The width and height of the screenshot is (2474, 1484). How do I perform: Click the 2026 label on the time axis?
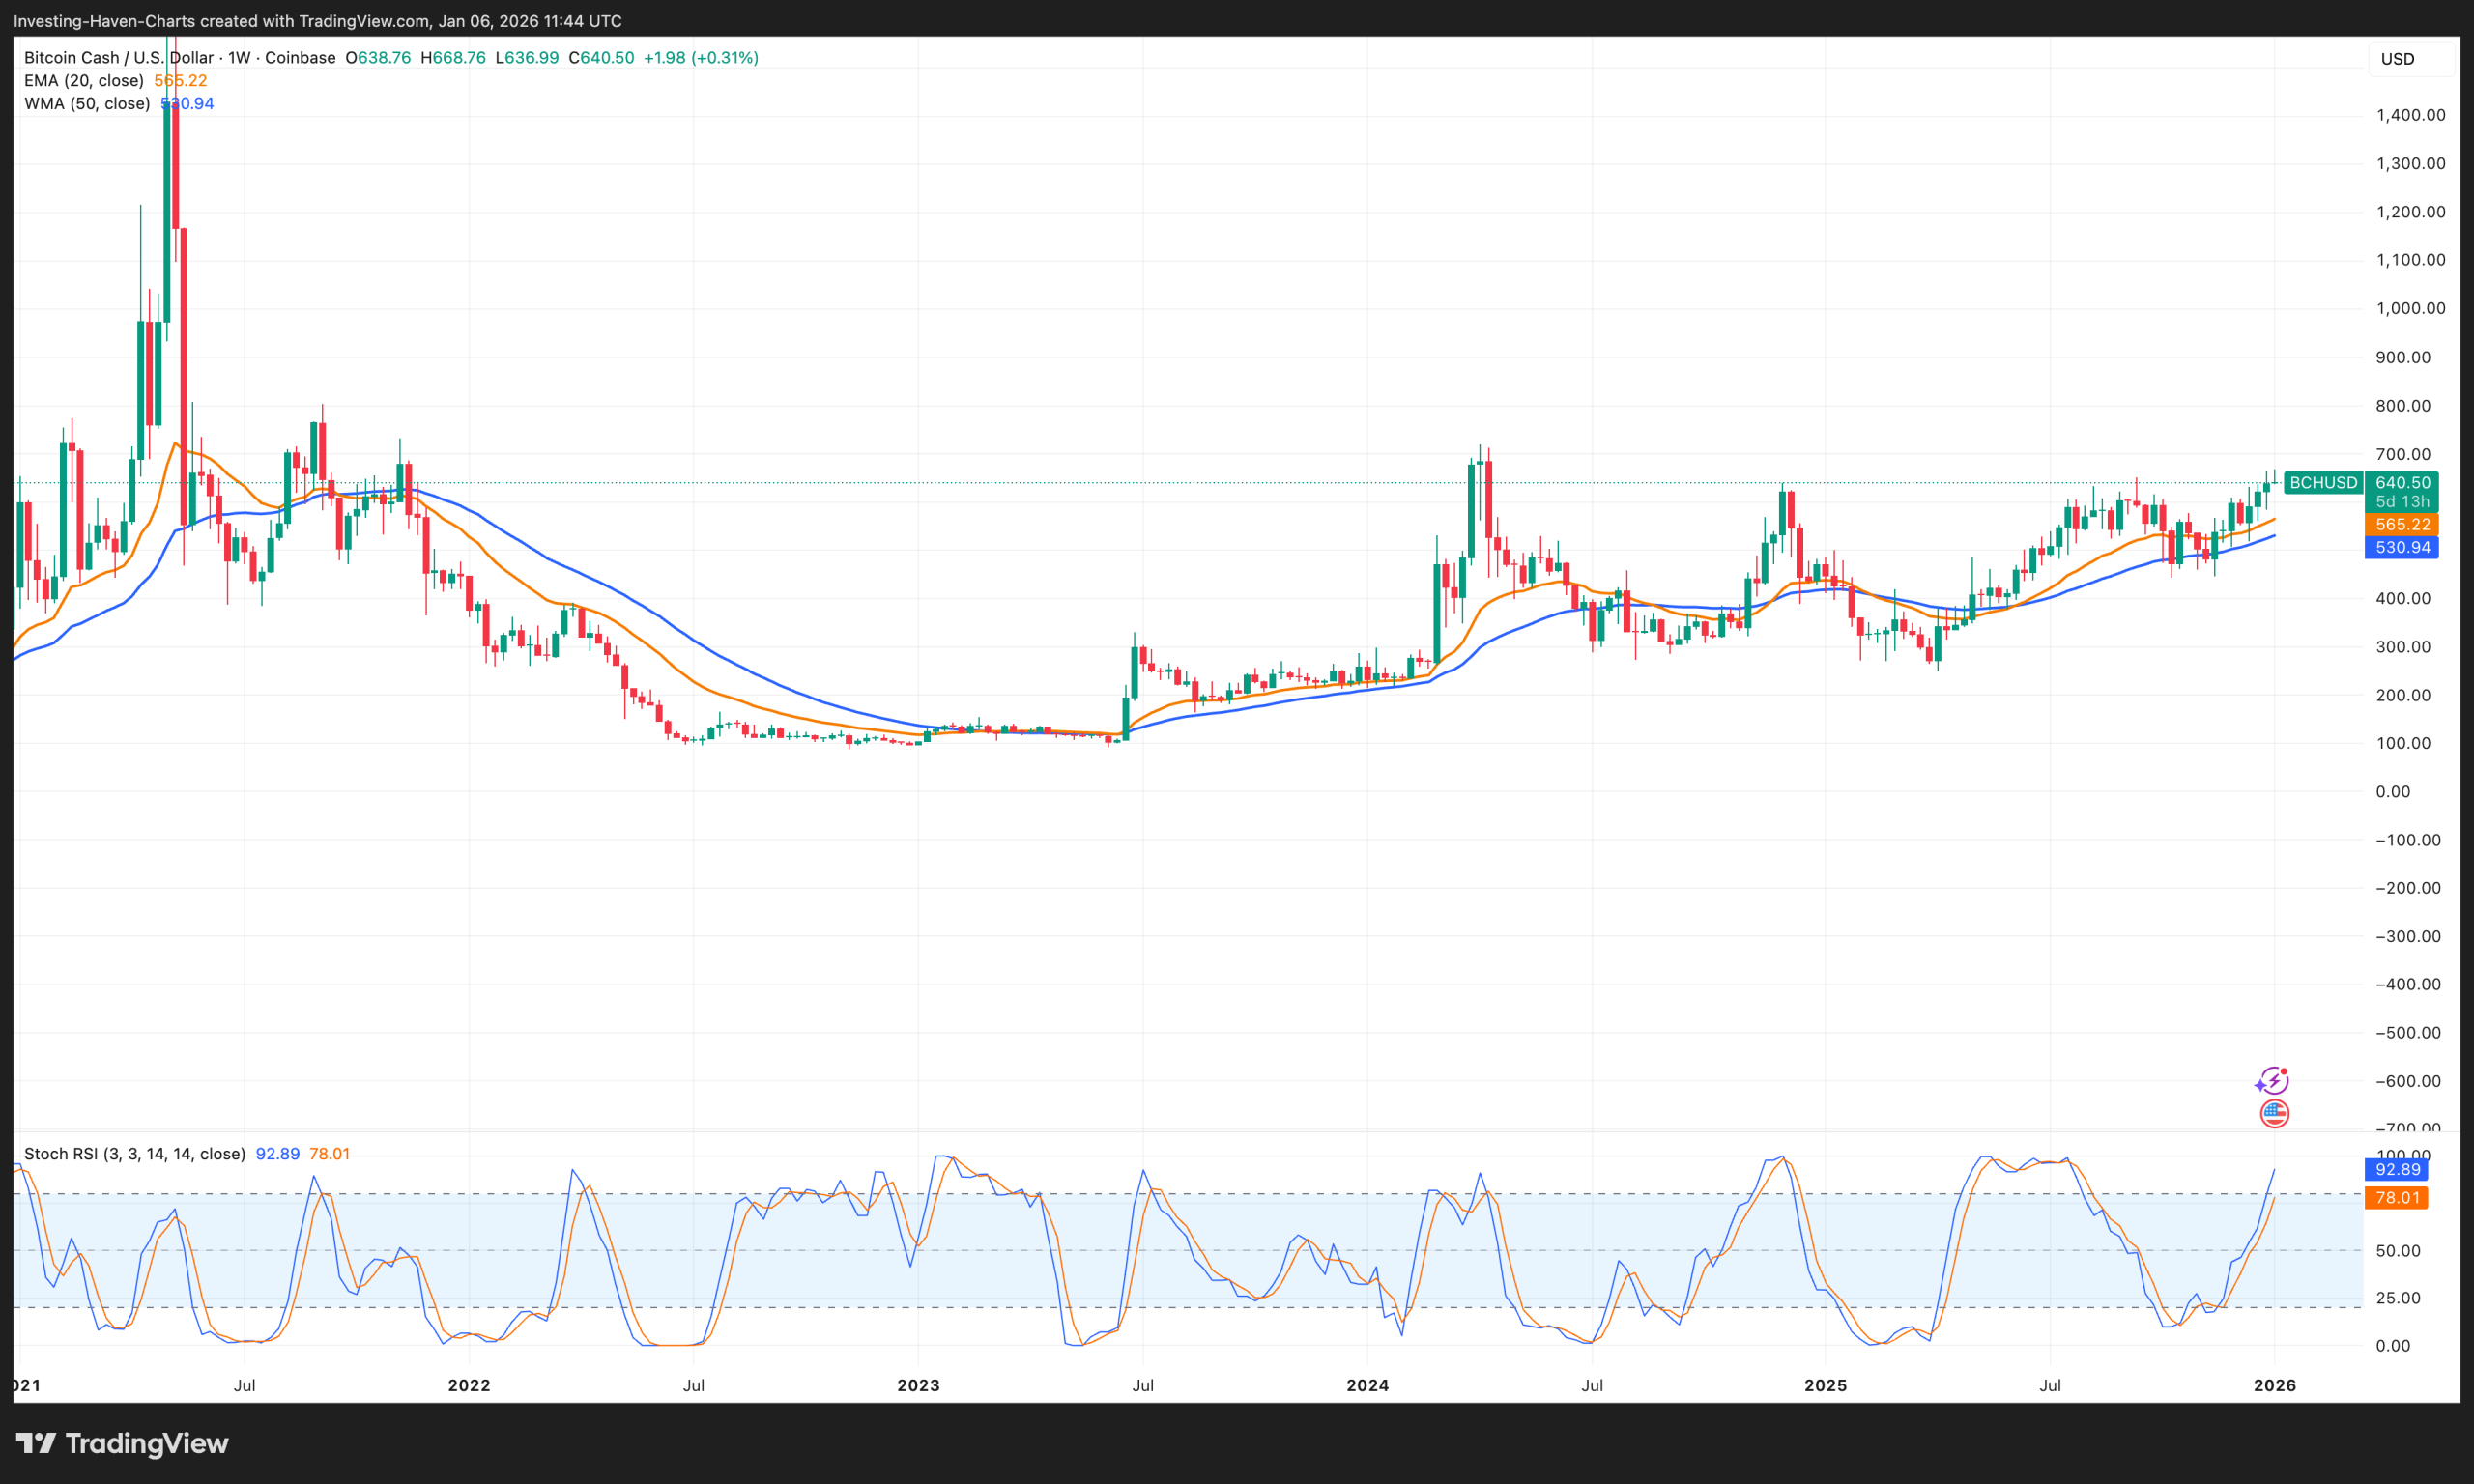[x=2277, y=1386]
